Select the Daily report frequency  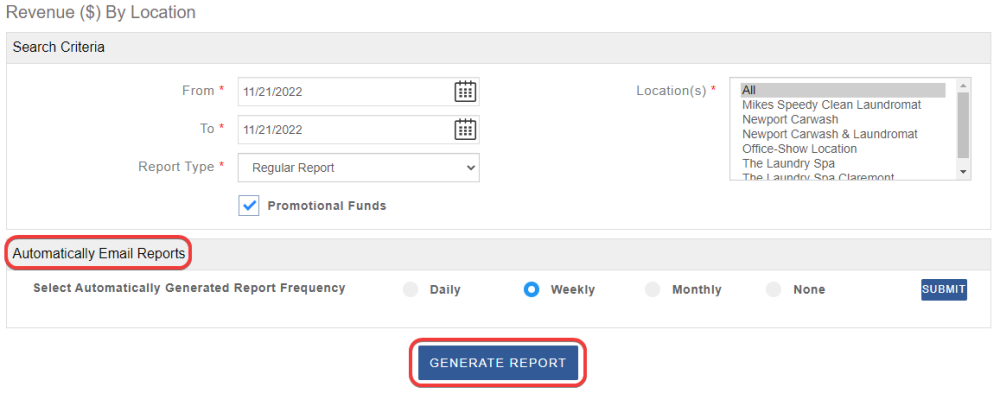(x=410, y=290)
